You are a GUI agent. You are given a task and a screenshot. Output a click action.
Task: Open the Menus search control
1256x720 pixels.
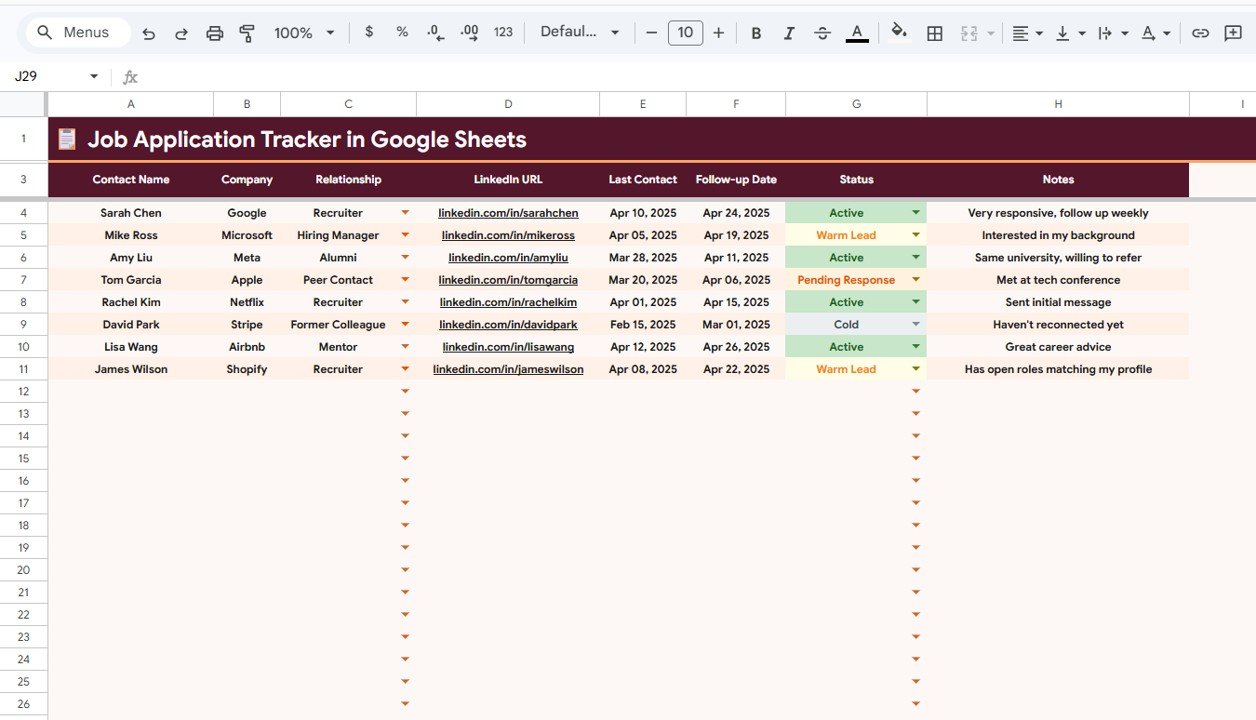(76, 32)
